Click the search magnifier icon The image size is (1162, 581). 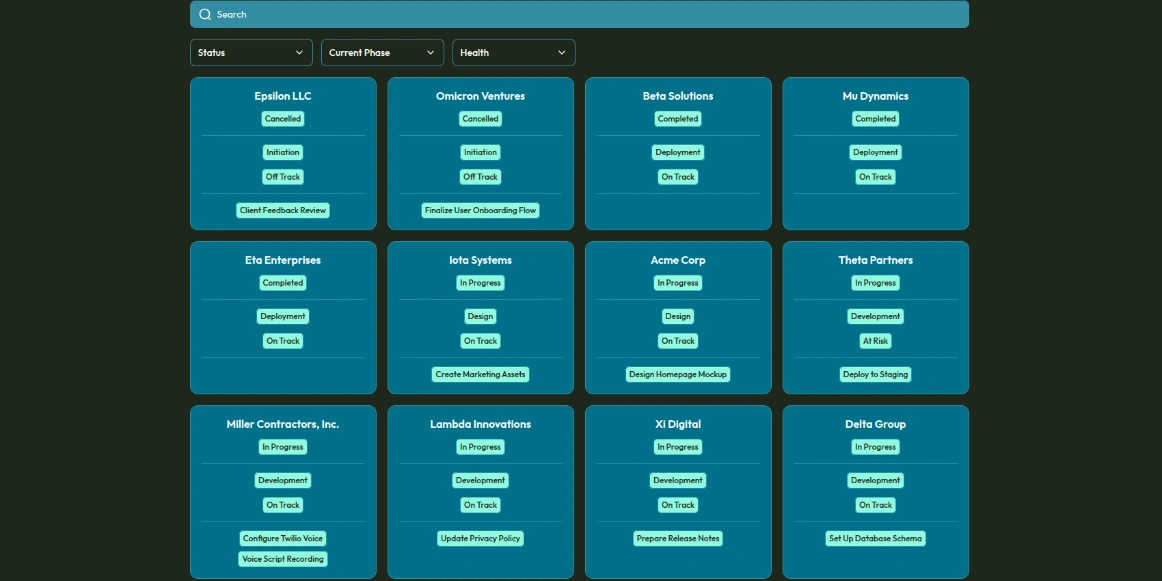(x=205, y=14)
